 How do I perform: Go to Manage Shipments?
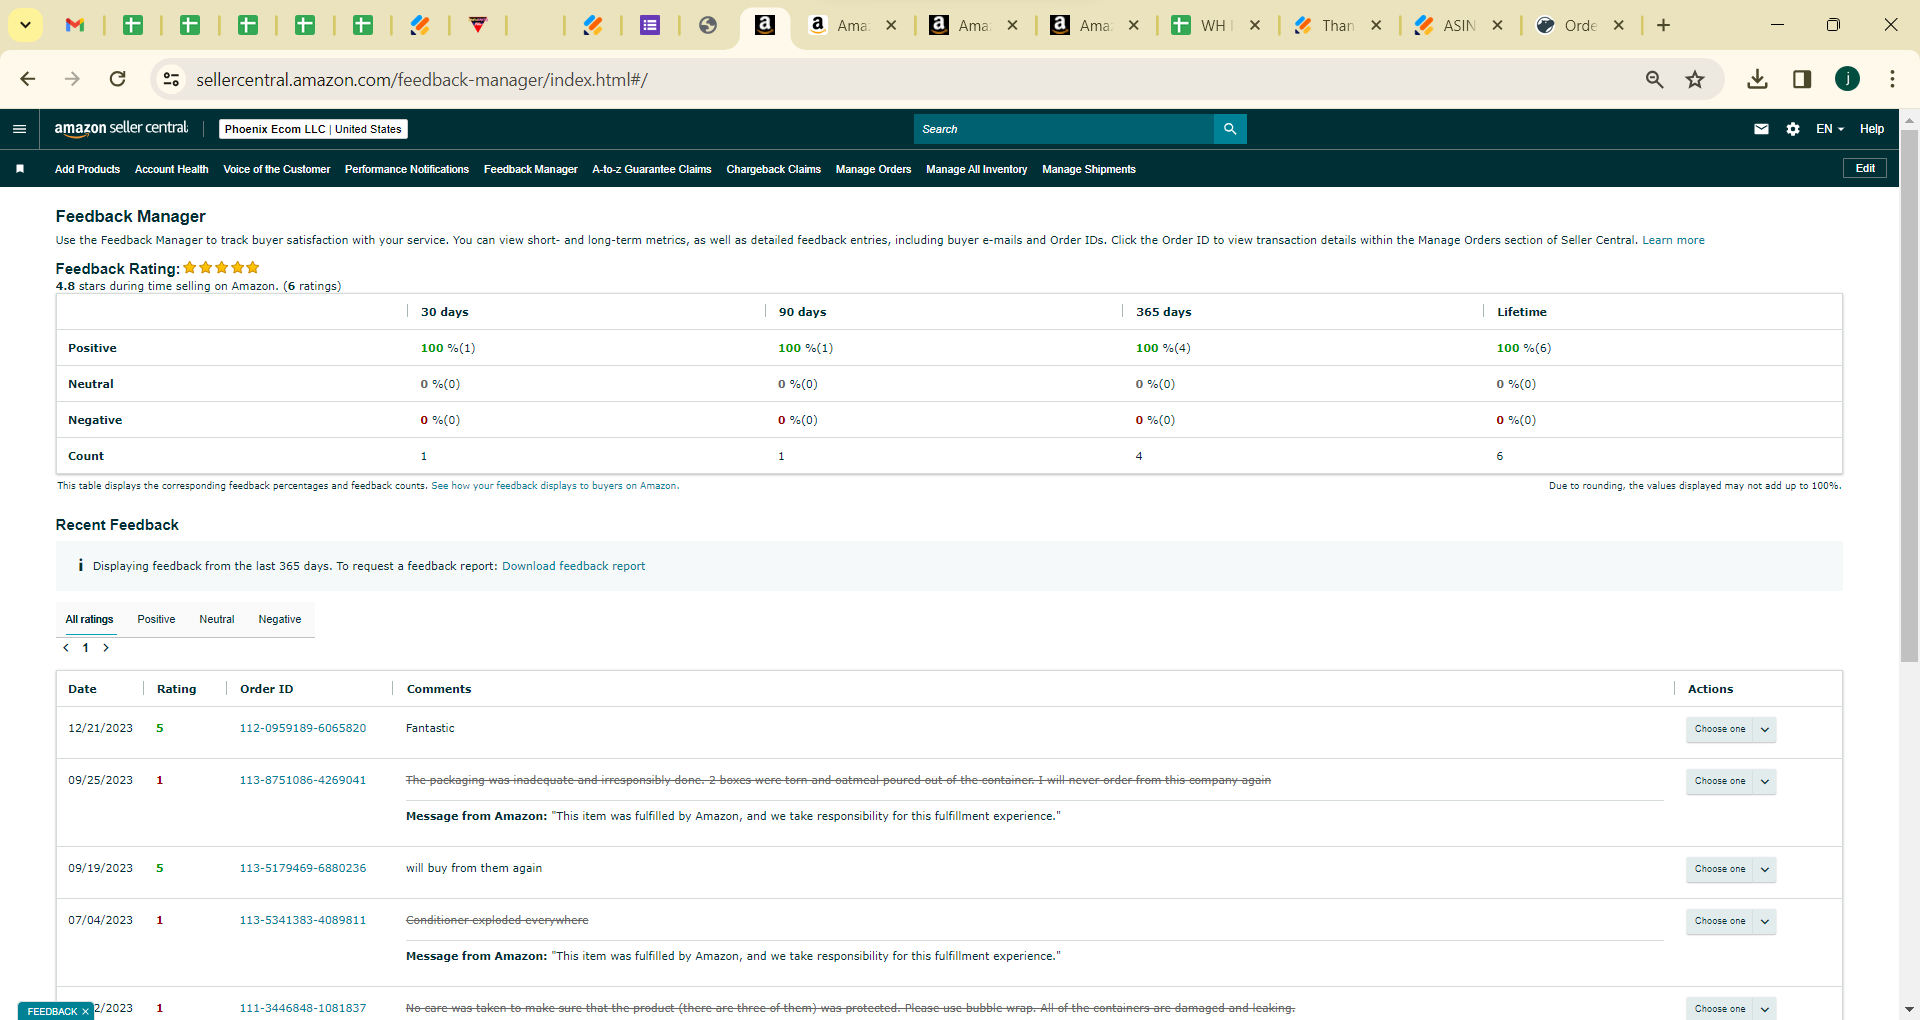point(1089,170)
